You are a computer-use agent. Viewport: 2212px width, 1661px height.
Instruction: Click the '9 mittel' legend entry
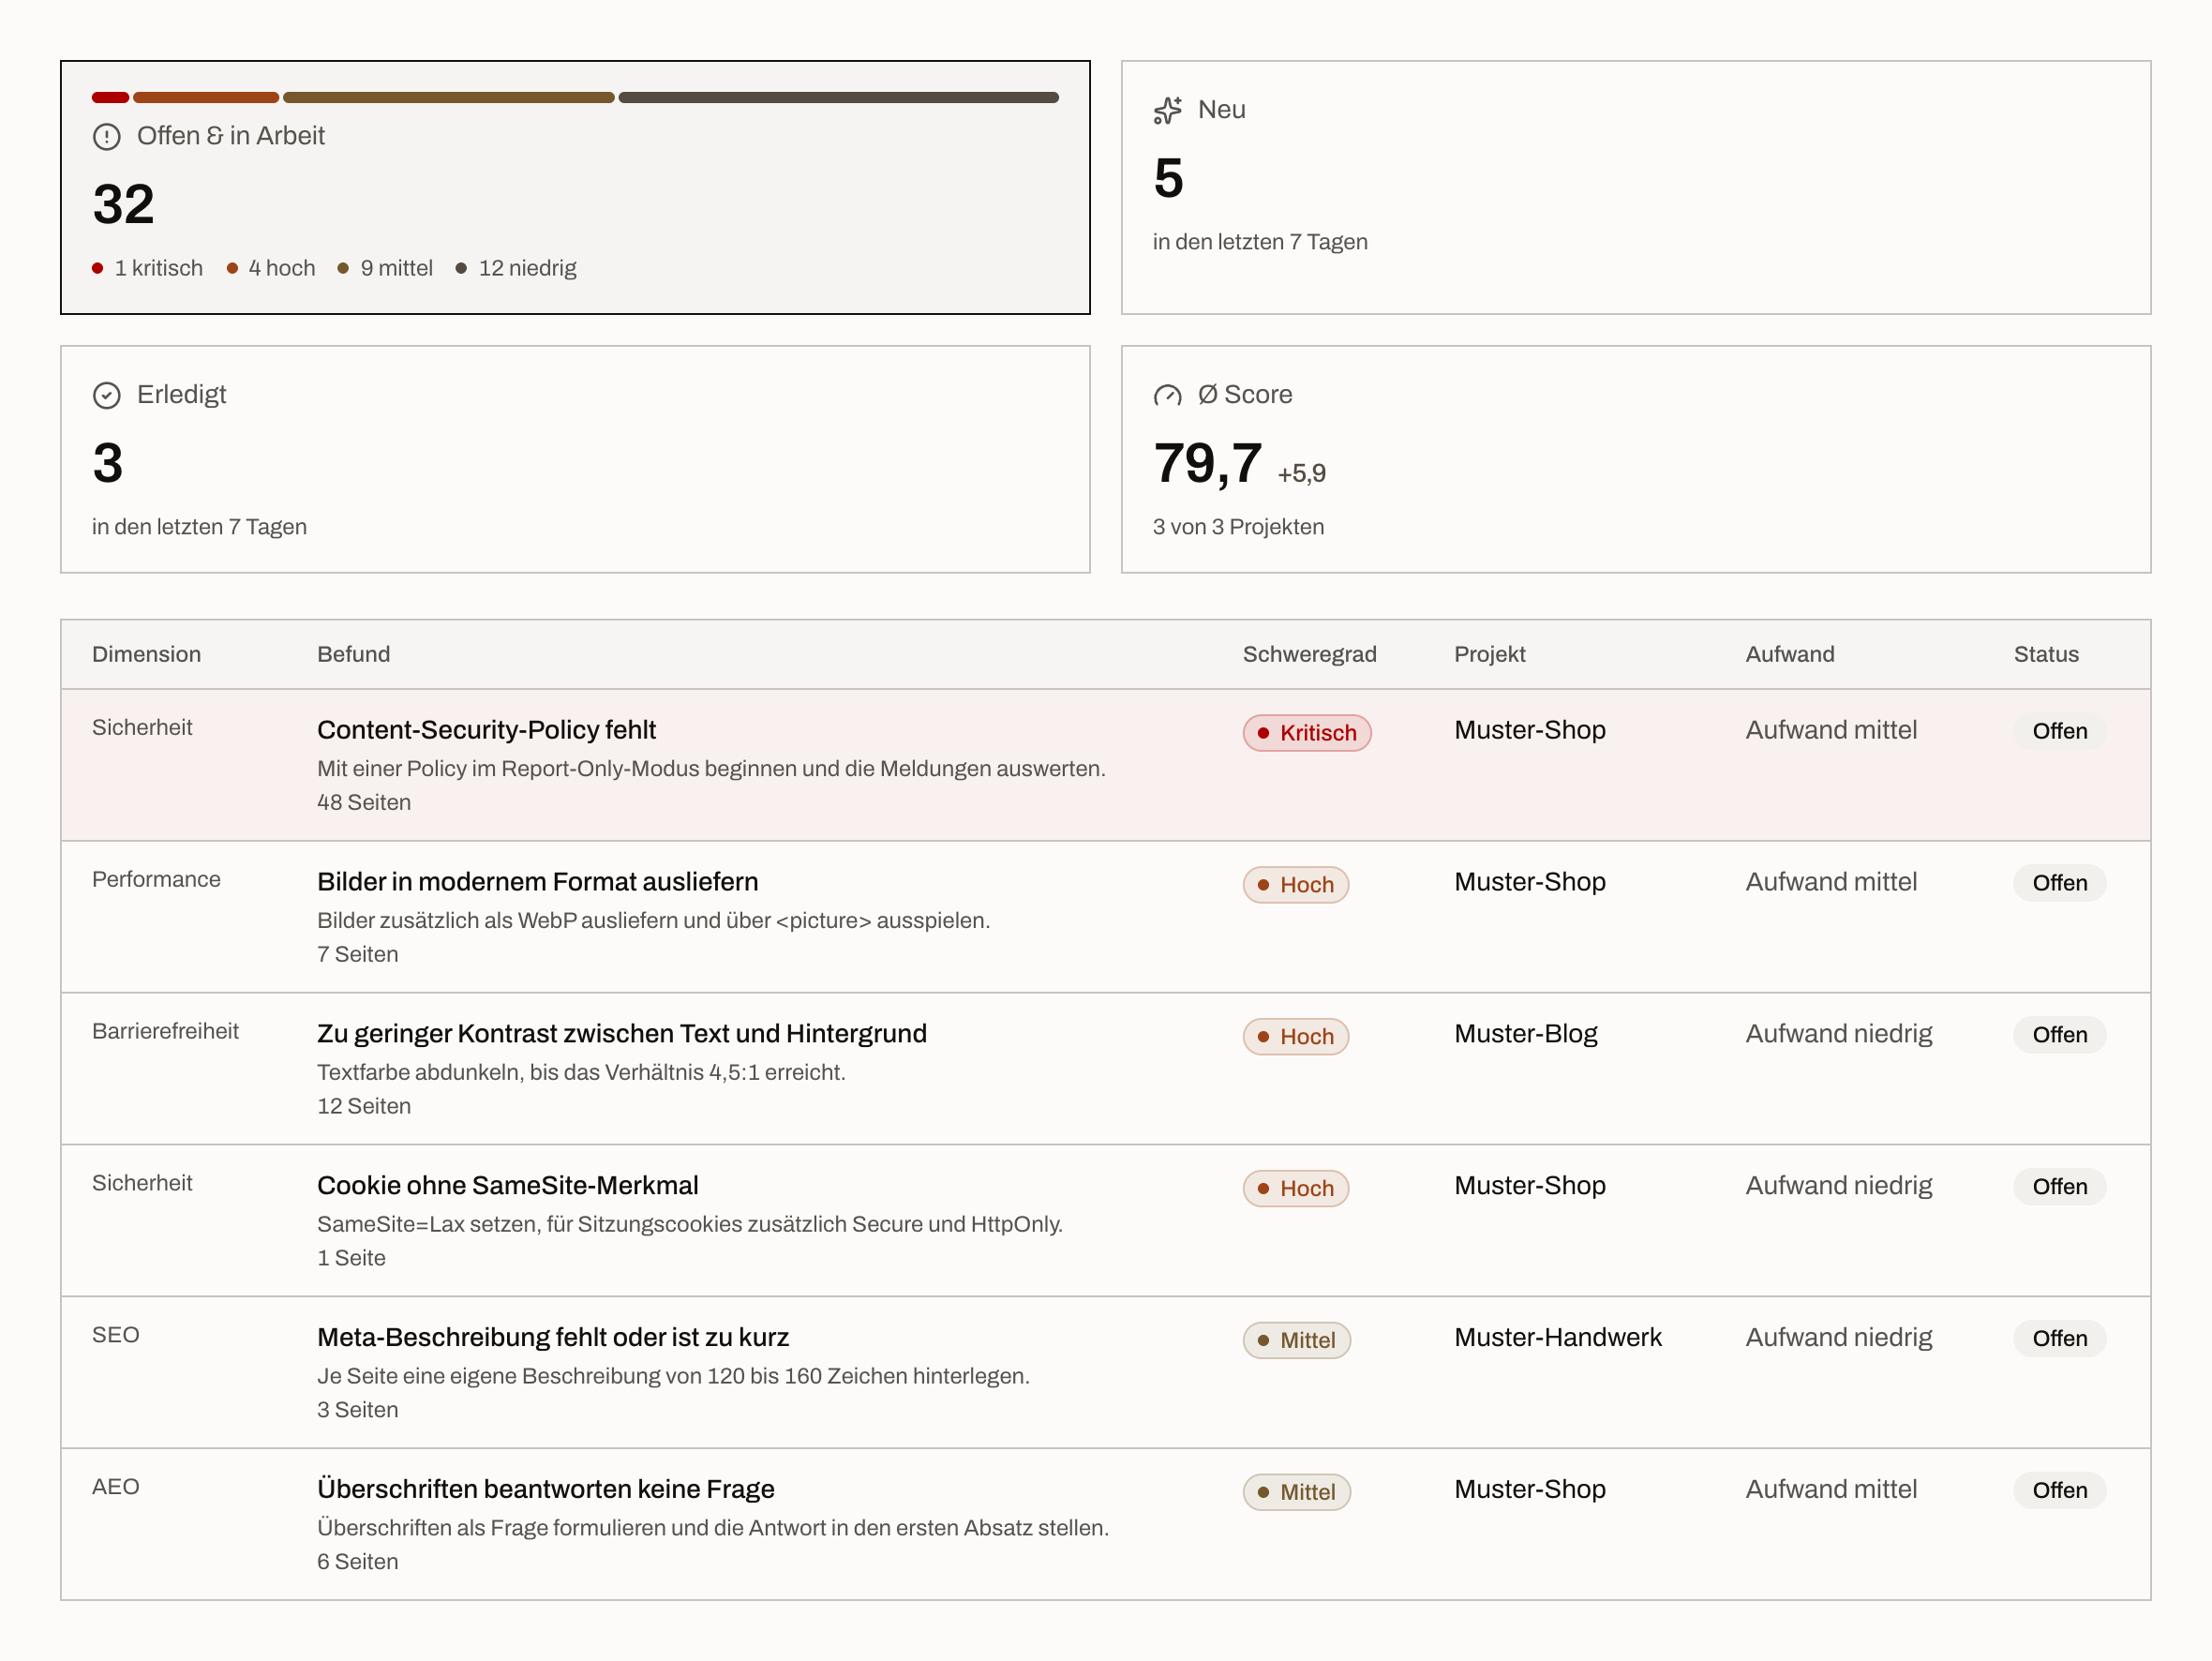click(385, 268)
